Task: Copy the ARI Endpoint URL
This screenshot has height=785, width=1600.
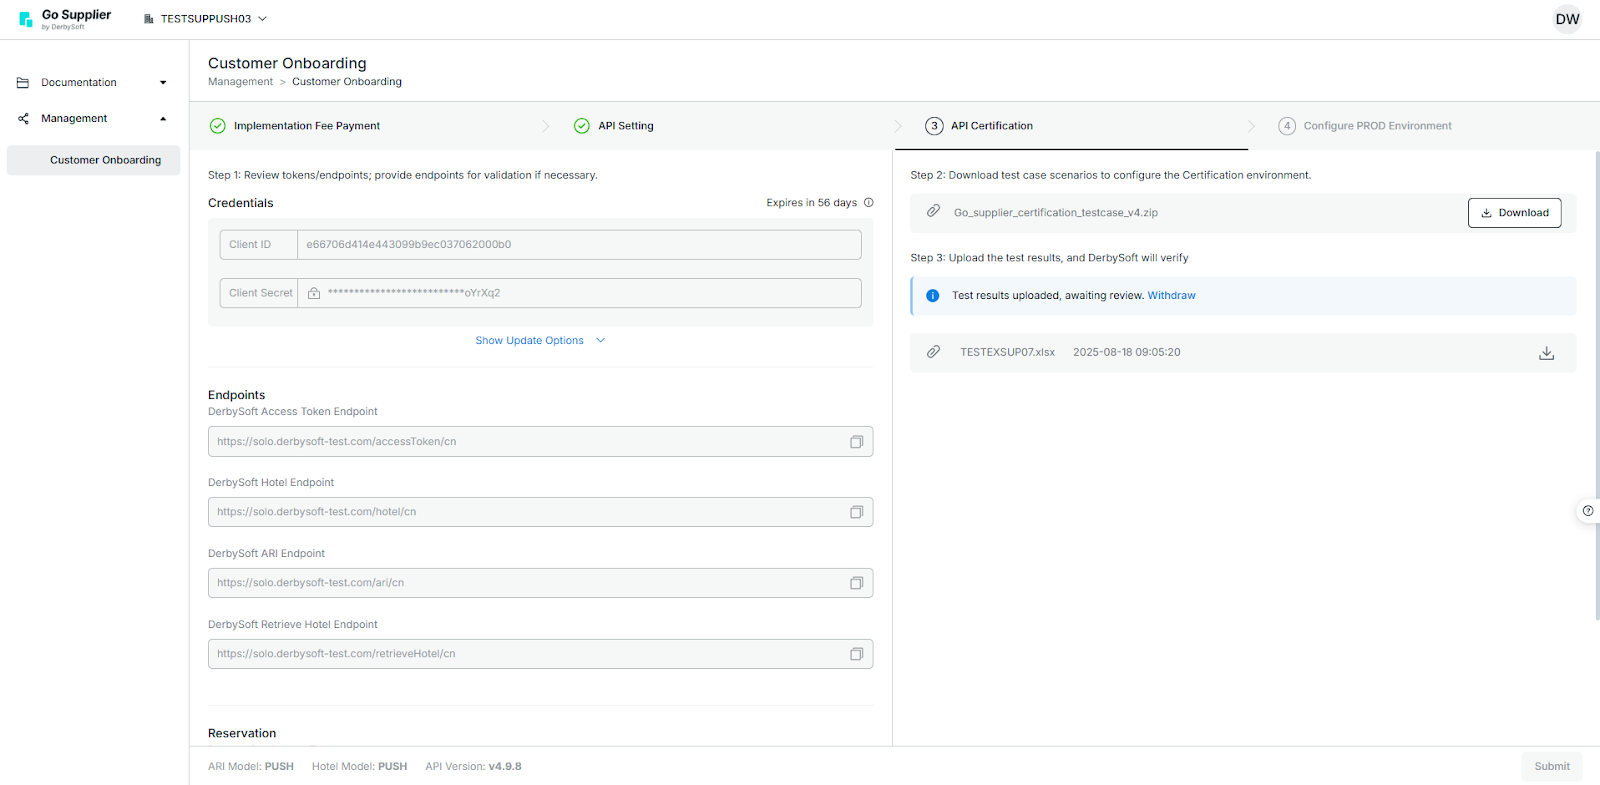Action: [856, 583]
